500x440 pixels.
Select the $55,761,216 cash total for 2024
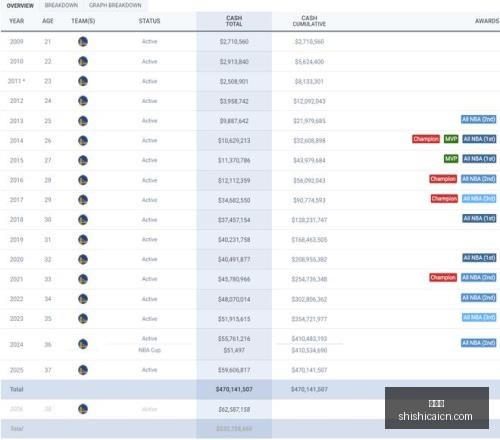234,339
